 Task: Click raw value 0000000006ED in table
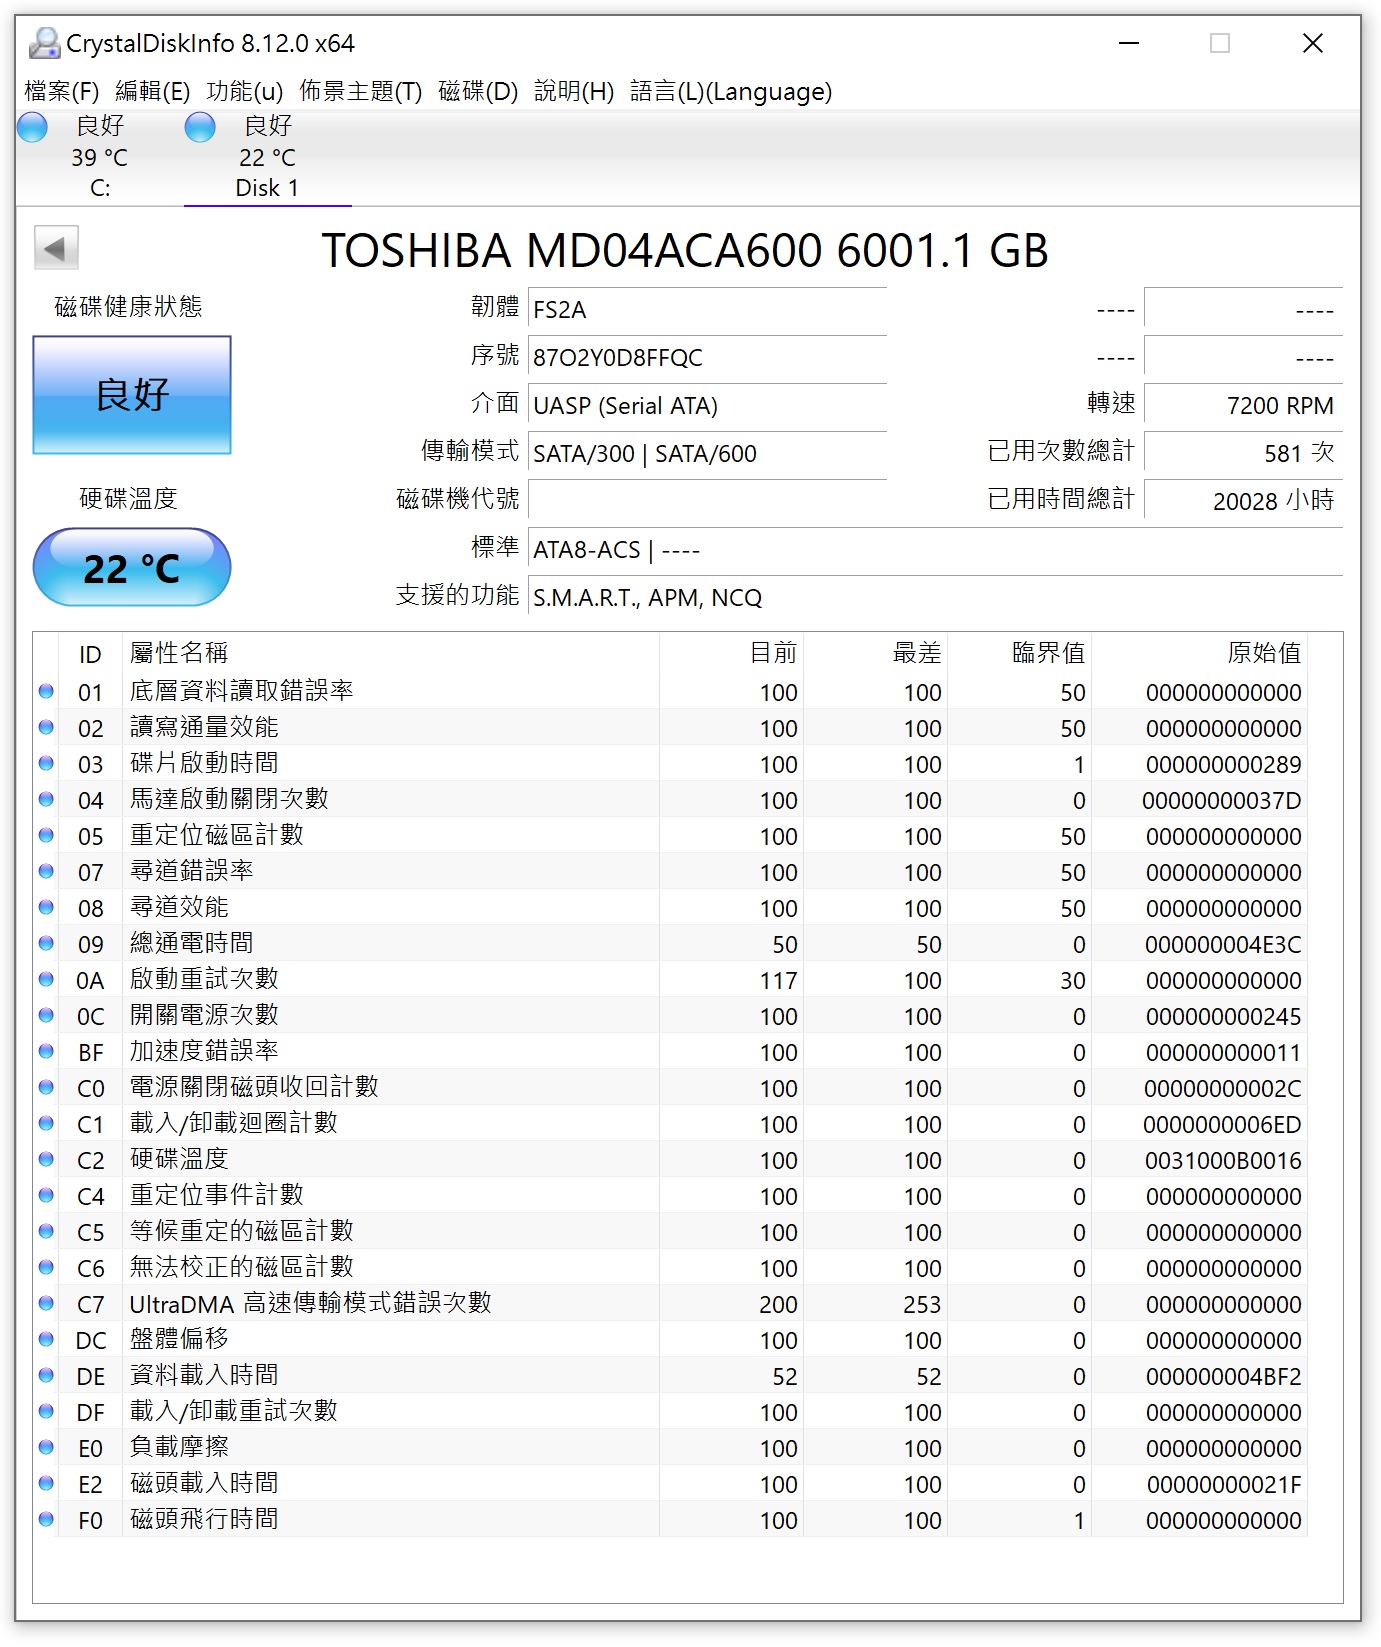tap(1223, 1124)
